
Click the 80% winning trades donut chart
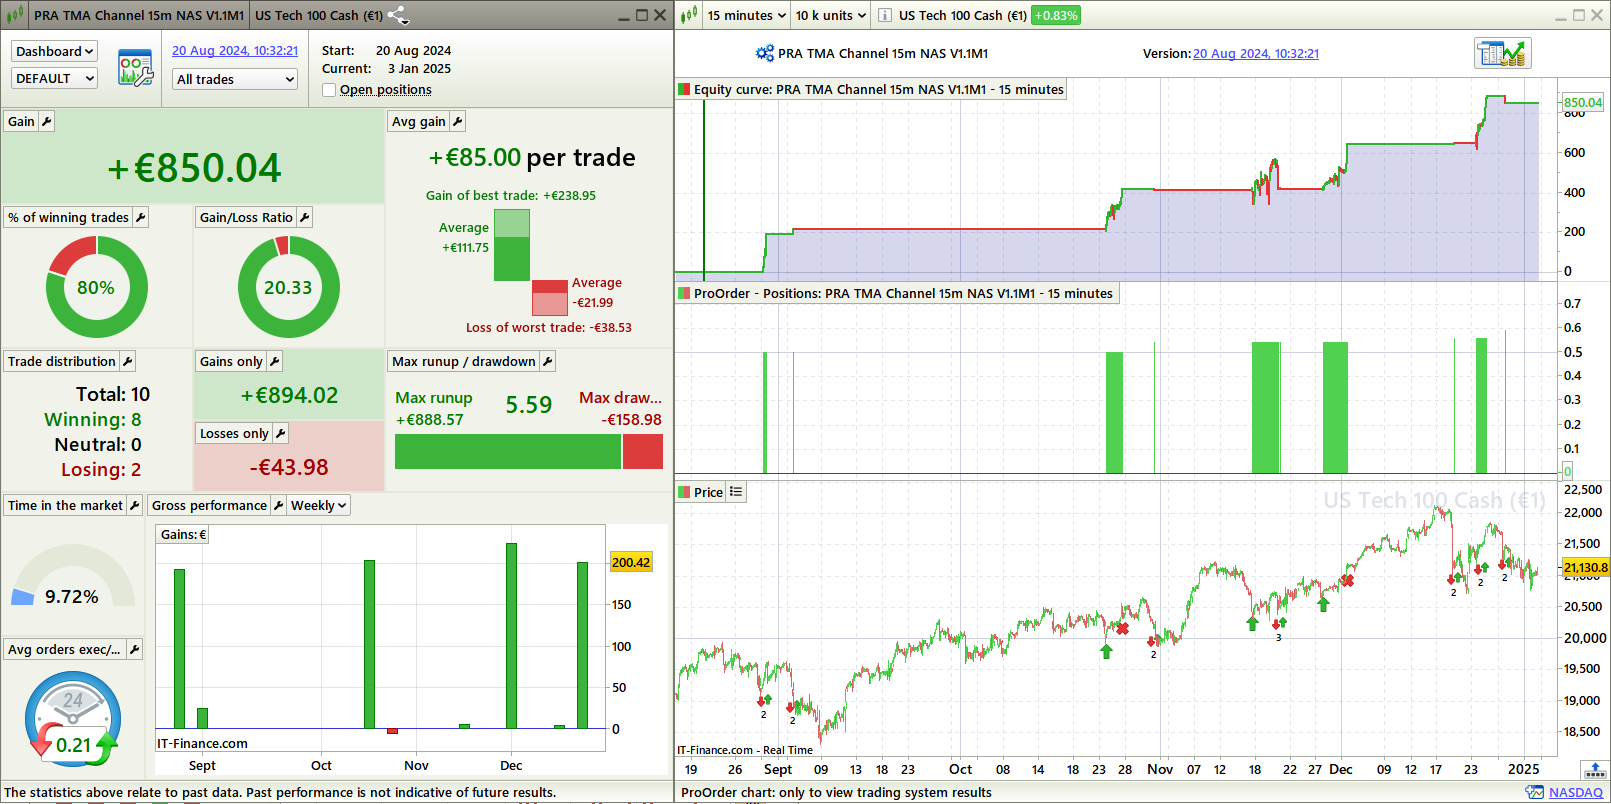[x=97, y=287]
